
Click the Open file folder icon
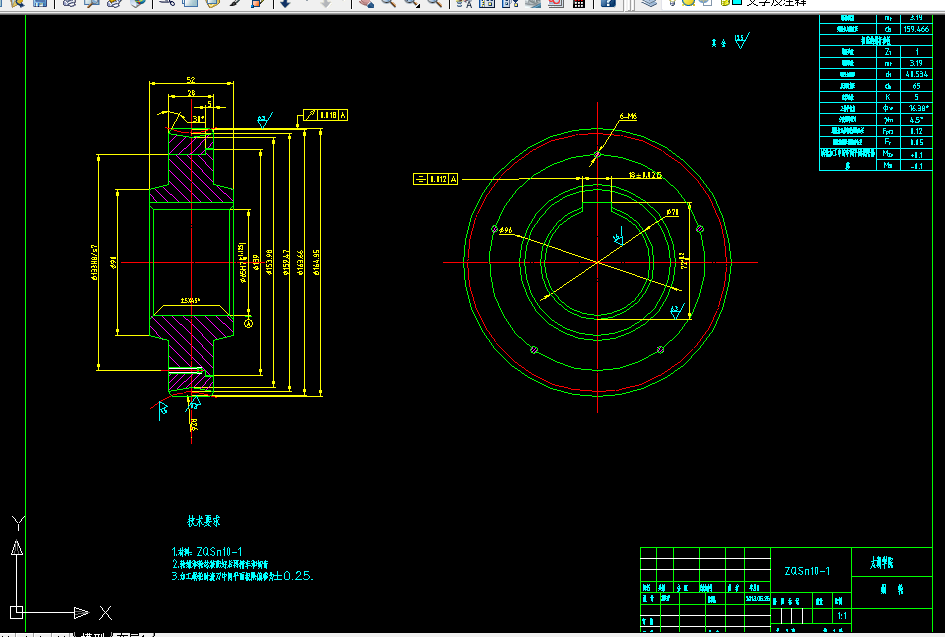pyautogui.click(x=17, y=3)
